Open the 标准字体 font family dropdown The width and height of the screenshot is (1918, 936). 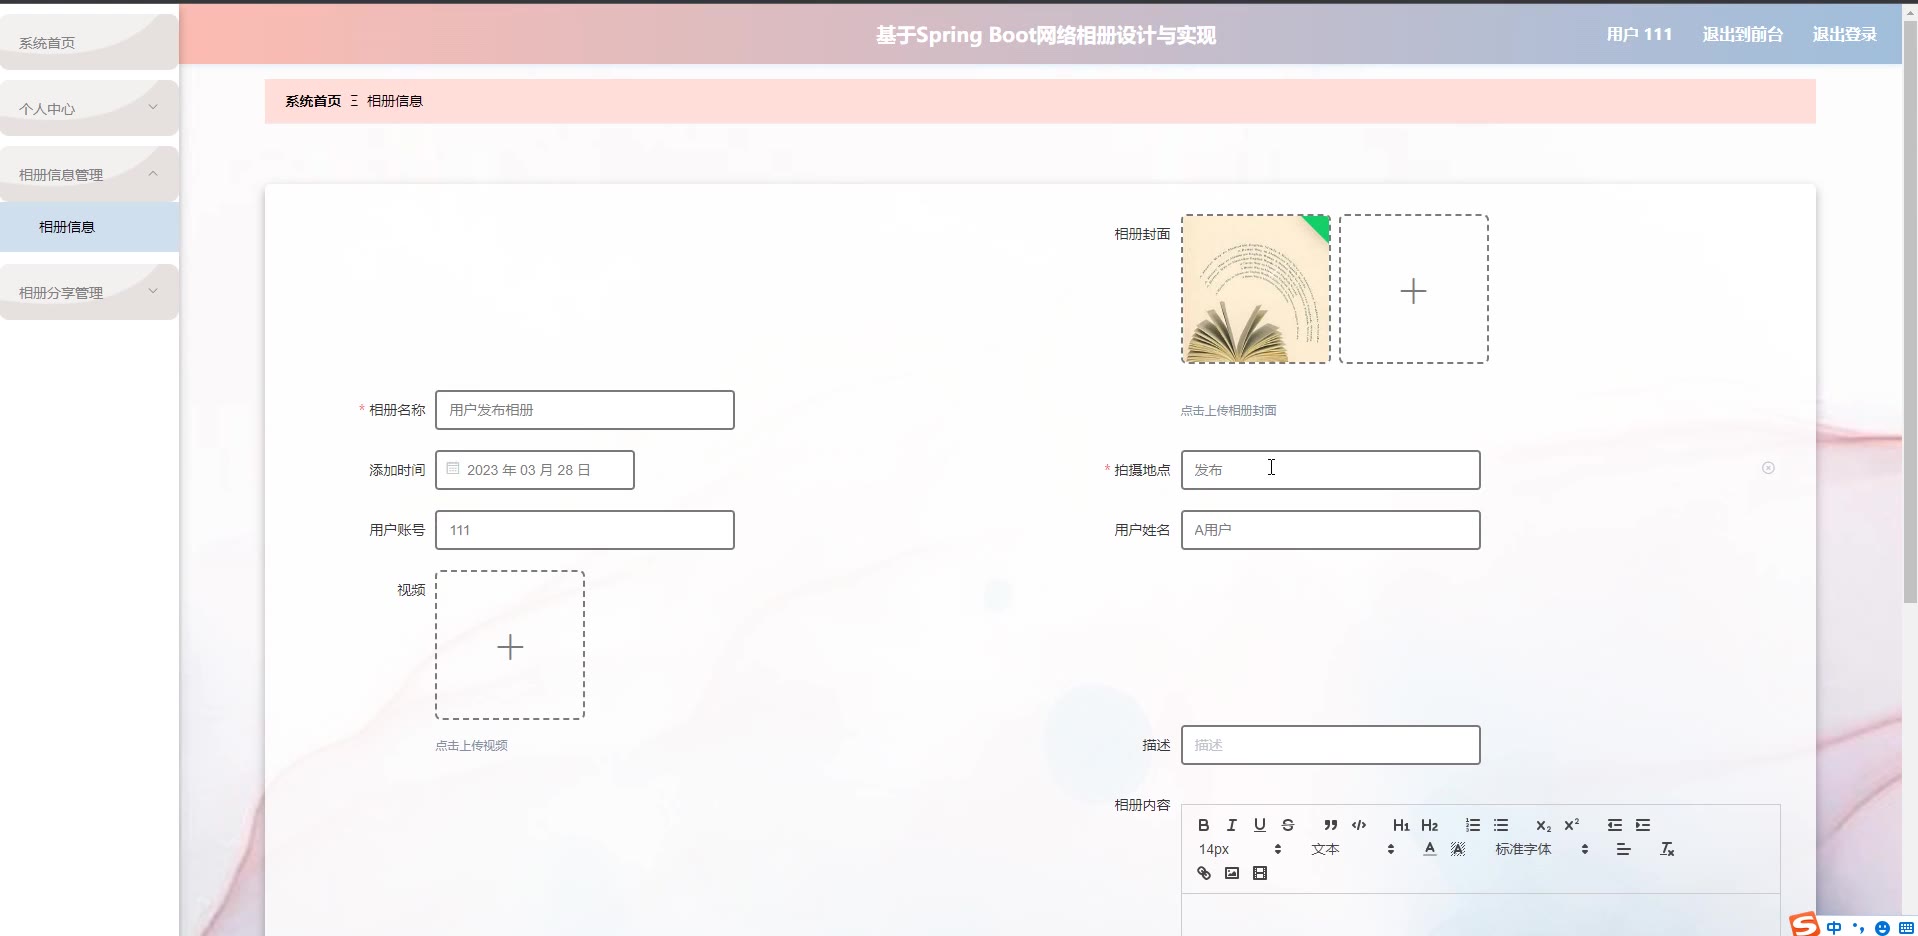tap(1541, 849)
